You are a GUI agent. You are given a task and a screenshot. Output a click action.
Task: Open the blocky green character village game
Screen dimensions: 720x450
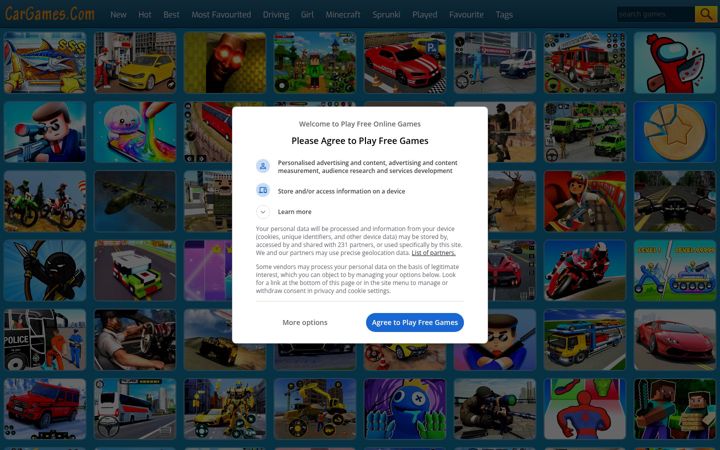[x=315, y=62]
